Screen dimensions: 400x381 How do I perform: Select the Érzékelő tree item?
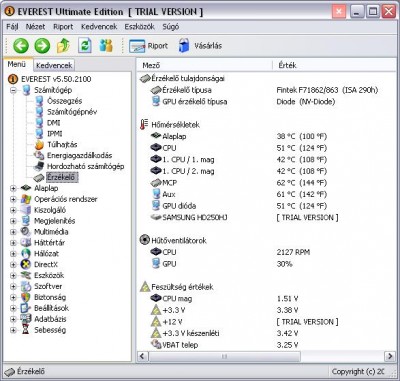click(61, 177)
